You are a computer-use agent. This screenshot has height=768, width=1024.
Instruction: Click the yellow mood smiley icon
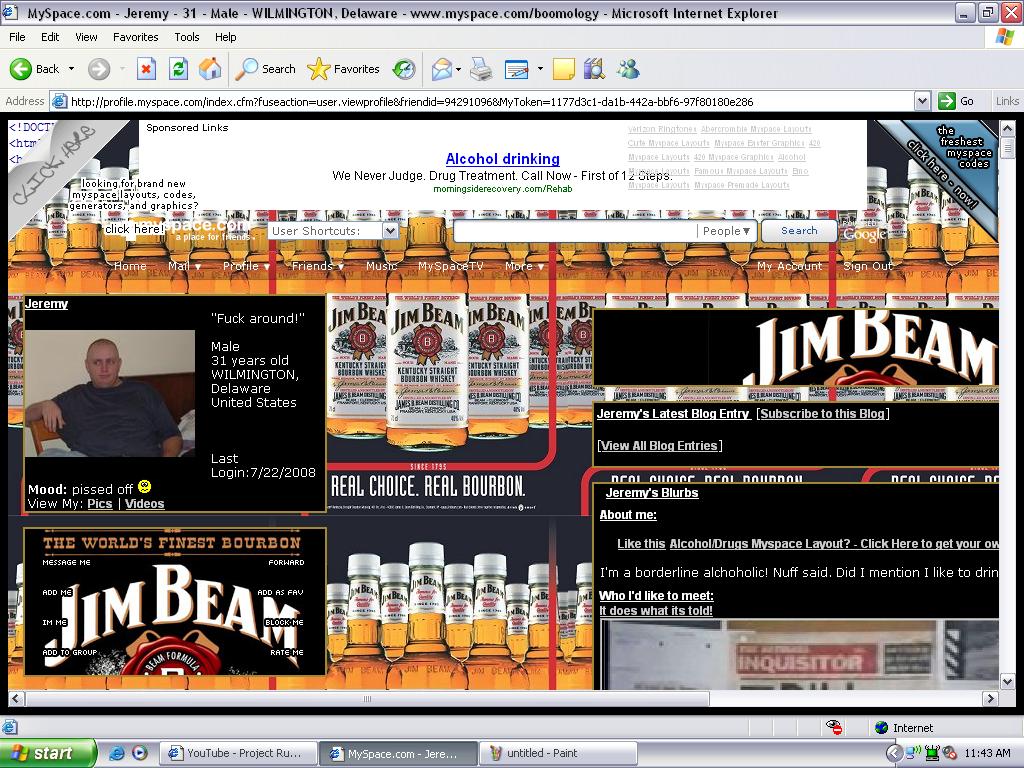click(x=145, y=487)
